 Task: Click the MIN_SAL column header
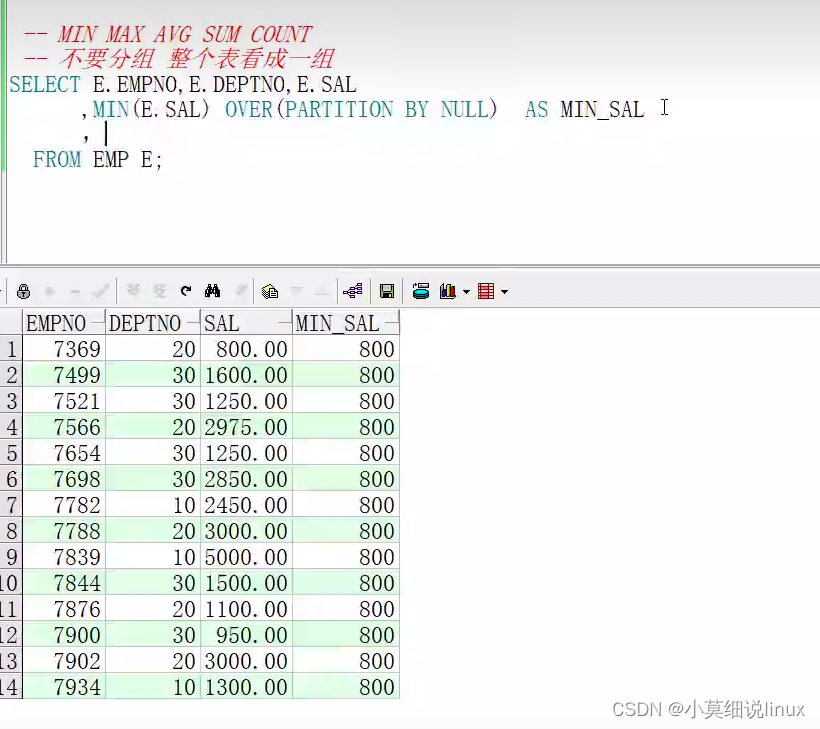(x=346, y=323)
